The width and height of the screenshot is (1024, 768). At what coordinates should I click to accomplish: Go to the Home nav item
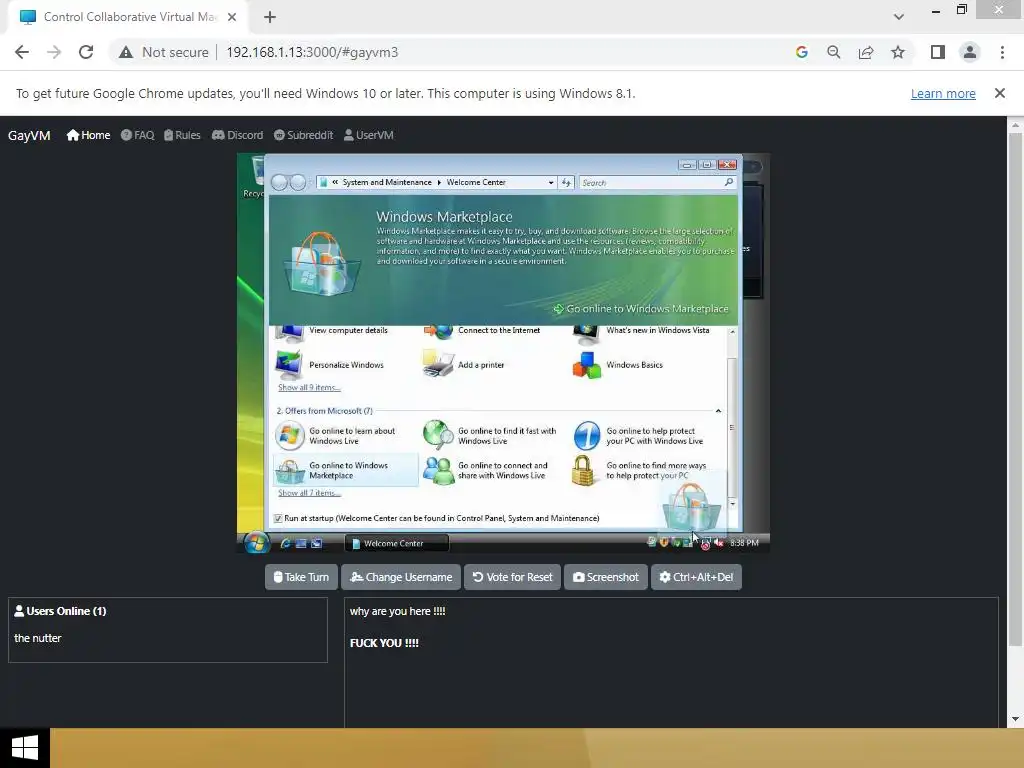[x=88, y=135]
